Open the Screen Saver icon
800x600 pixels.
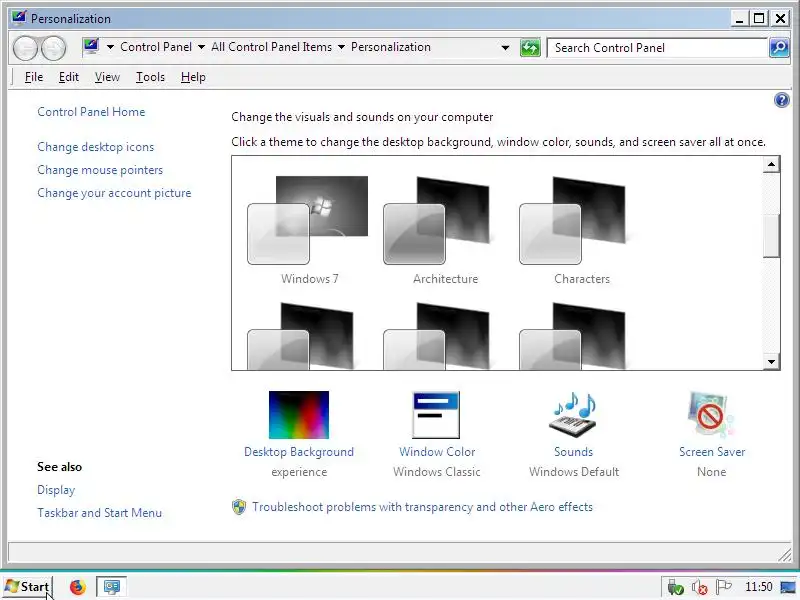click(x=711, y=415)
